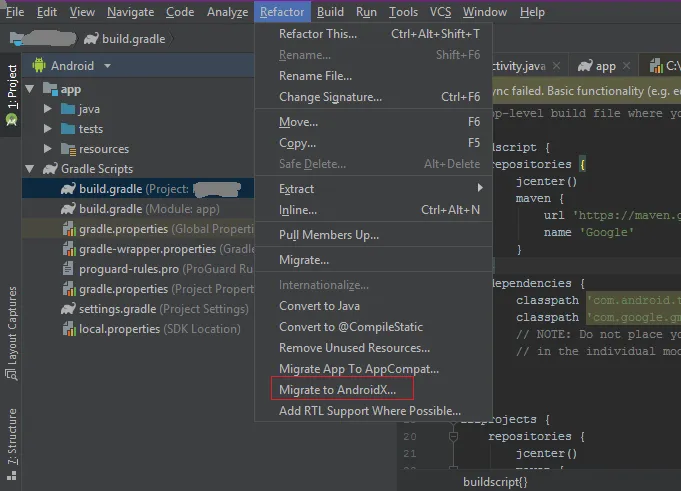The height and width of the screenshot is (491, 681).
Task: Collapse the app module tree node
Action: [30, 89]
